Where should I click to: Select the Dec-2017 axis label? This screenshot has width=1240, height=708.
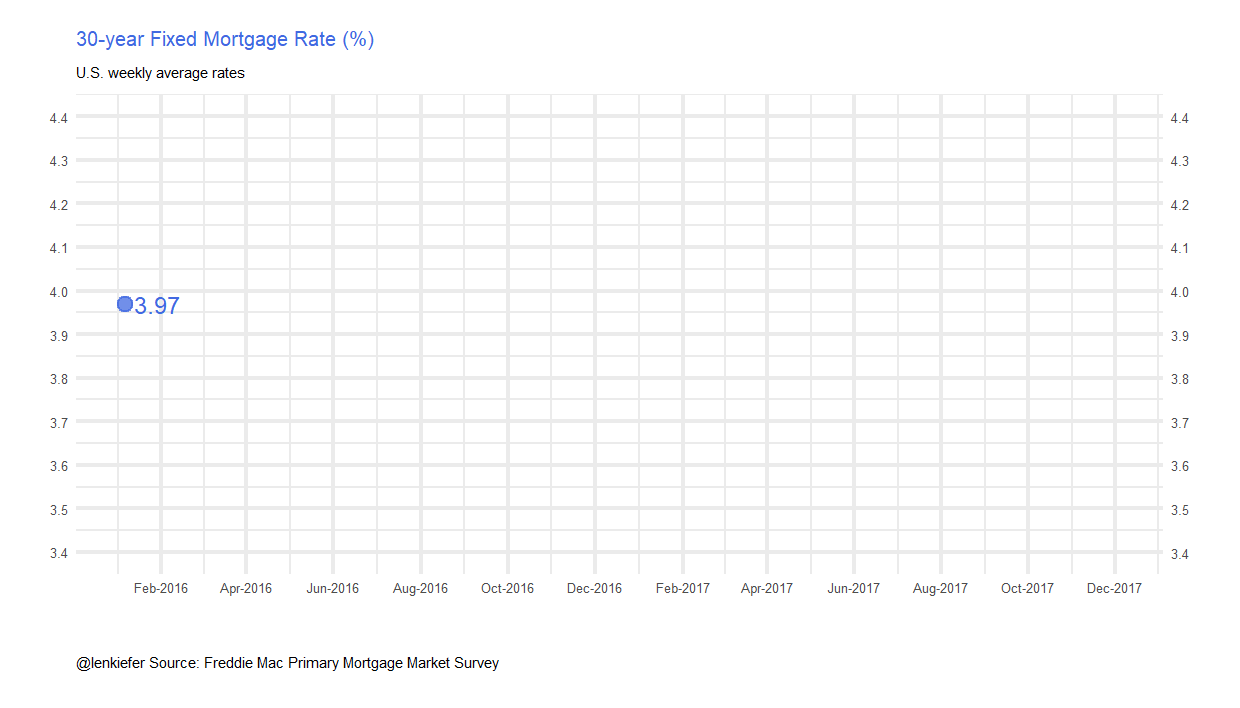[x=1114, y=588]
